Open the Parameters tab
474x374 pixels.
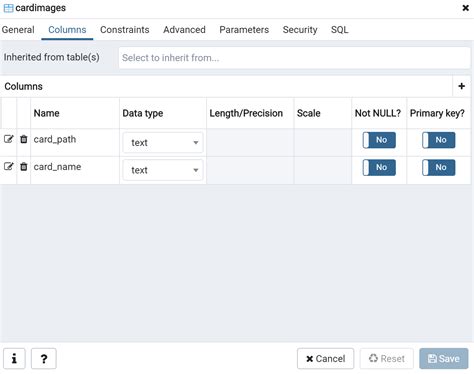coord(244,30)
